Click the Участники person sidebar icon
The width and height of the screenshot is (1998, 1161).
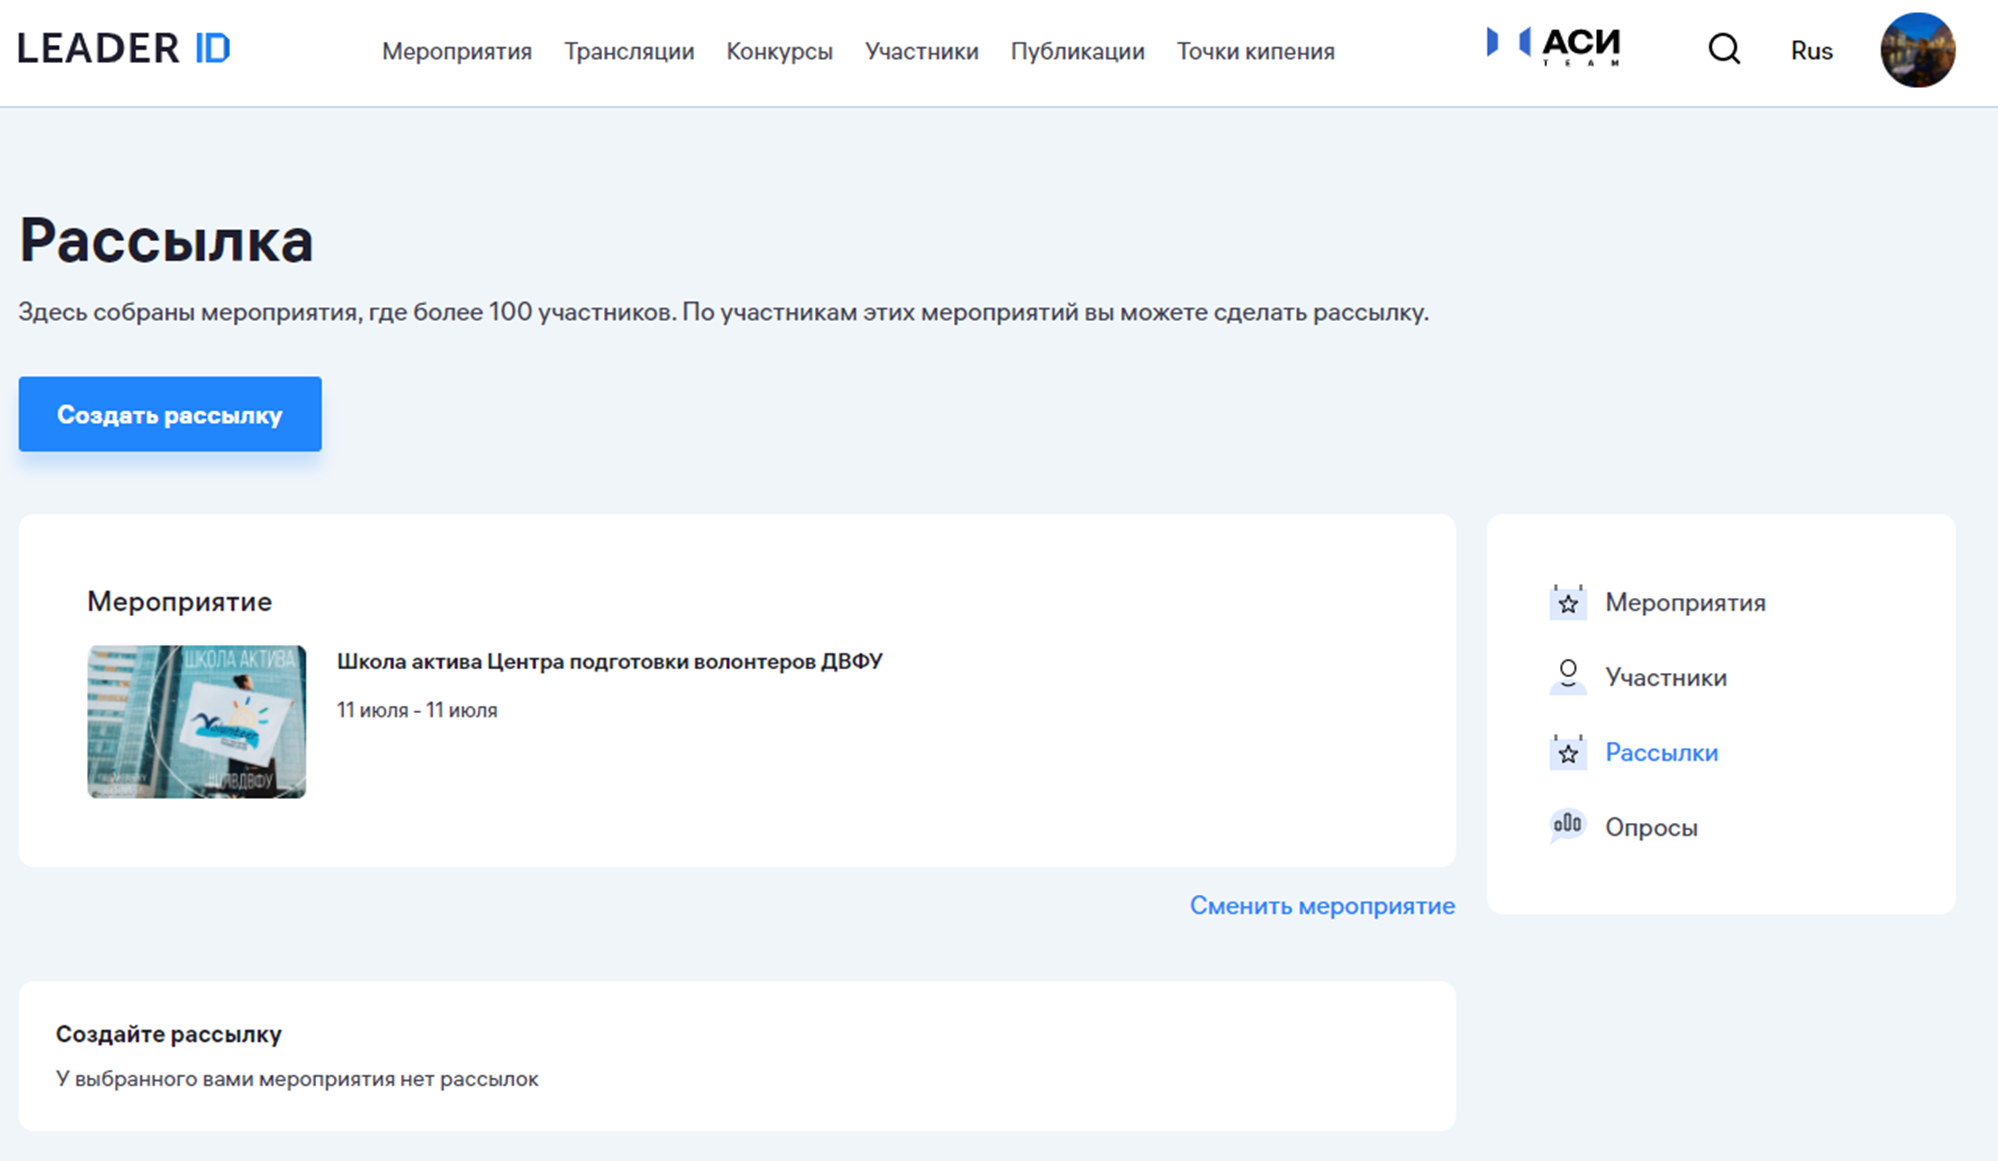coord(1567,677)
